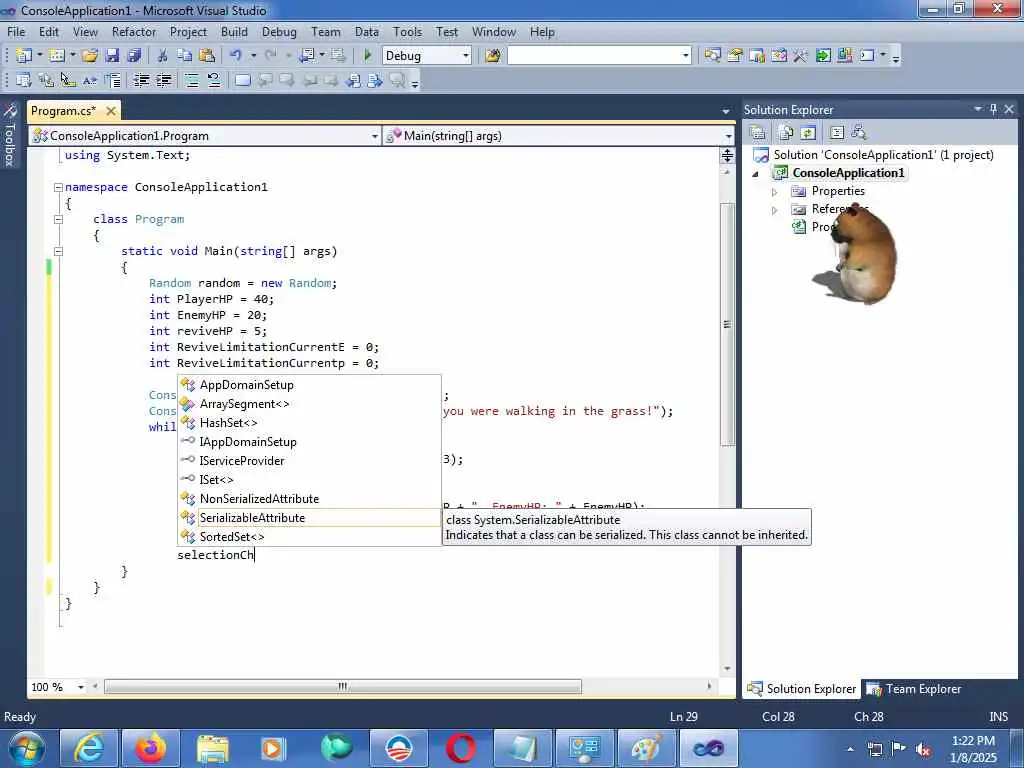The image size is (1024, 768).
Task: Cut selection with the scissors icon
Action: (162, 56)
